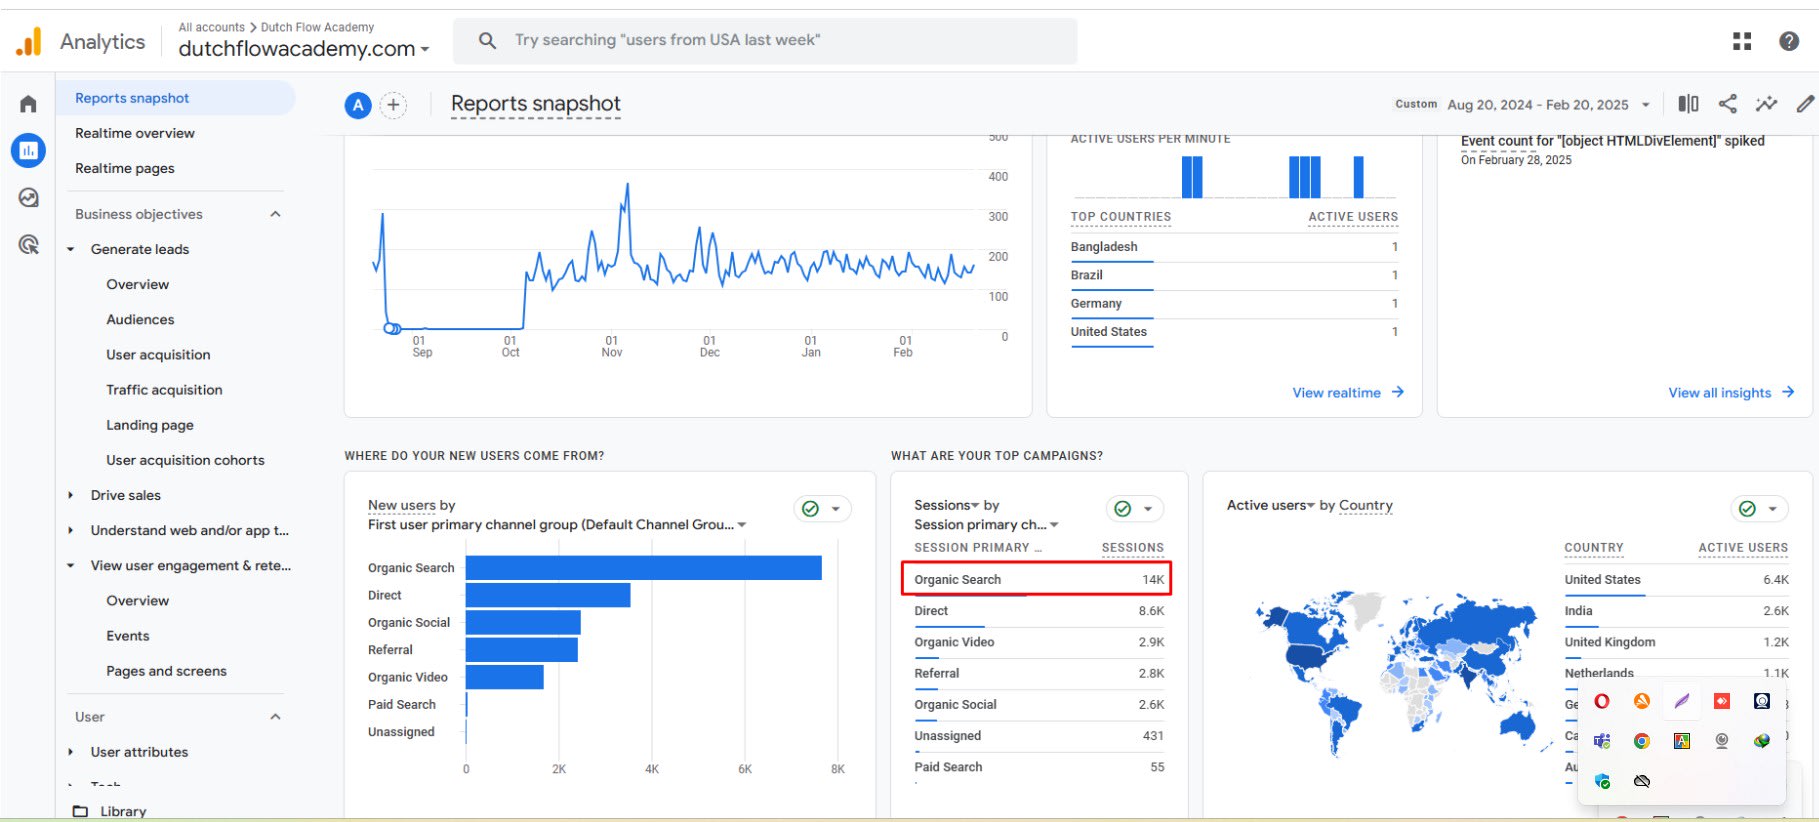Image resolution: width=1819 pixels, height=822 pixels.
Task: Open the red AnyDesk tray icon
Action: [1722, 701]
